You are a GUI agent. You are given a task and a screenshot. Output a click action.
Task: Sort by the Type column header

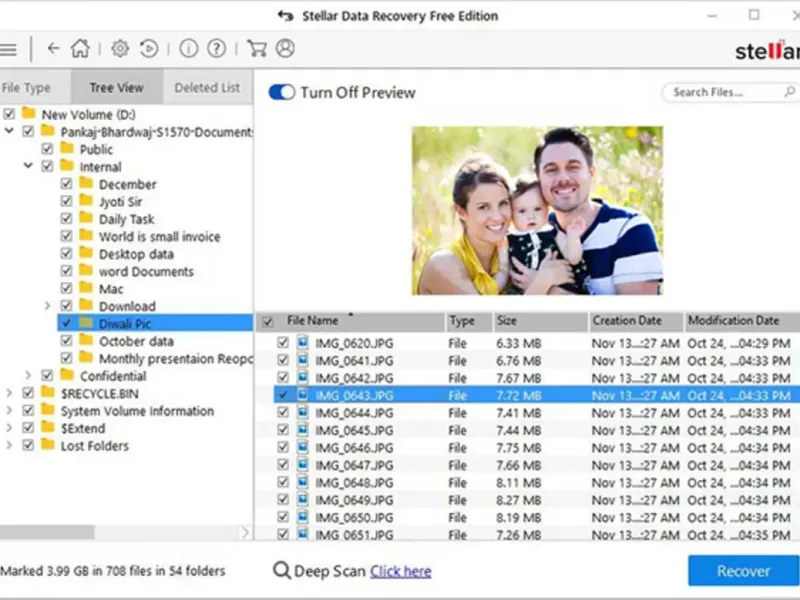pos(468,321)
